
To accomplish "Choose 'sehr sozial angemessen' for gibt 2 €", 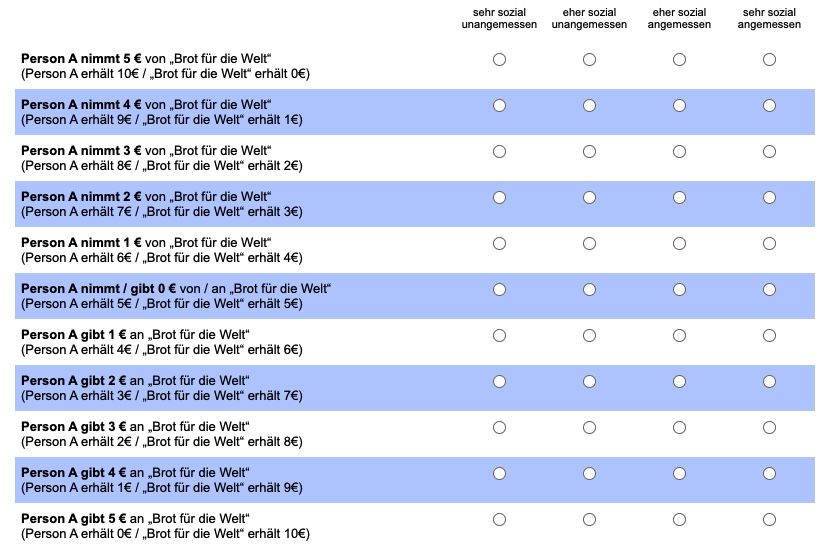I will coord(770,381).
